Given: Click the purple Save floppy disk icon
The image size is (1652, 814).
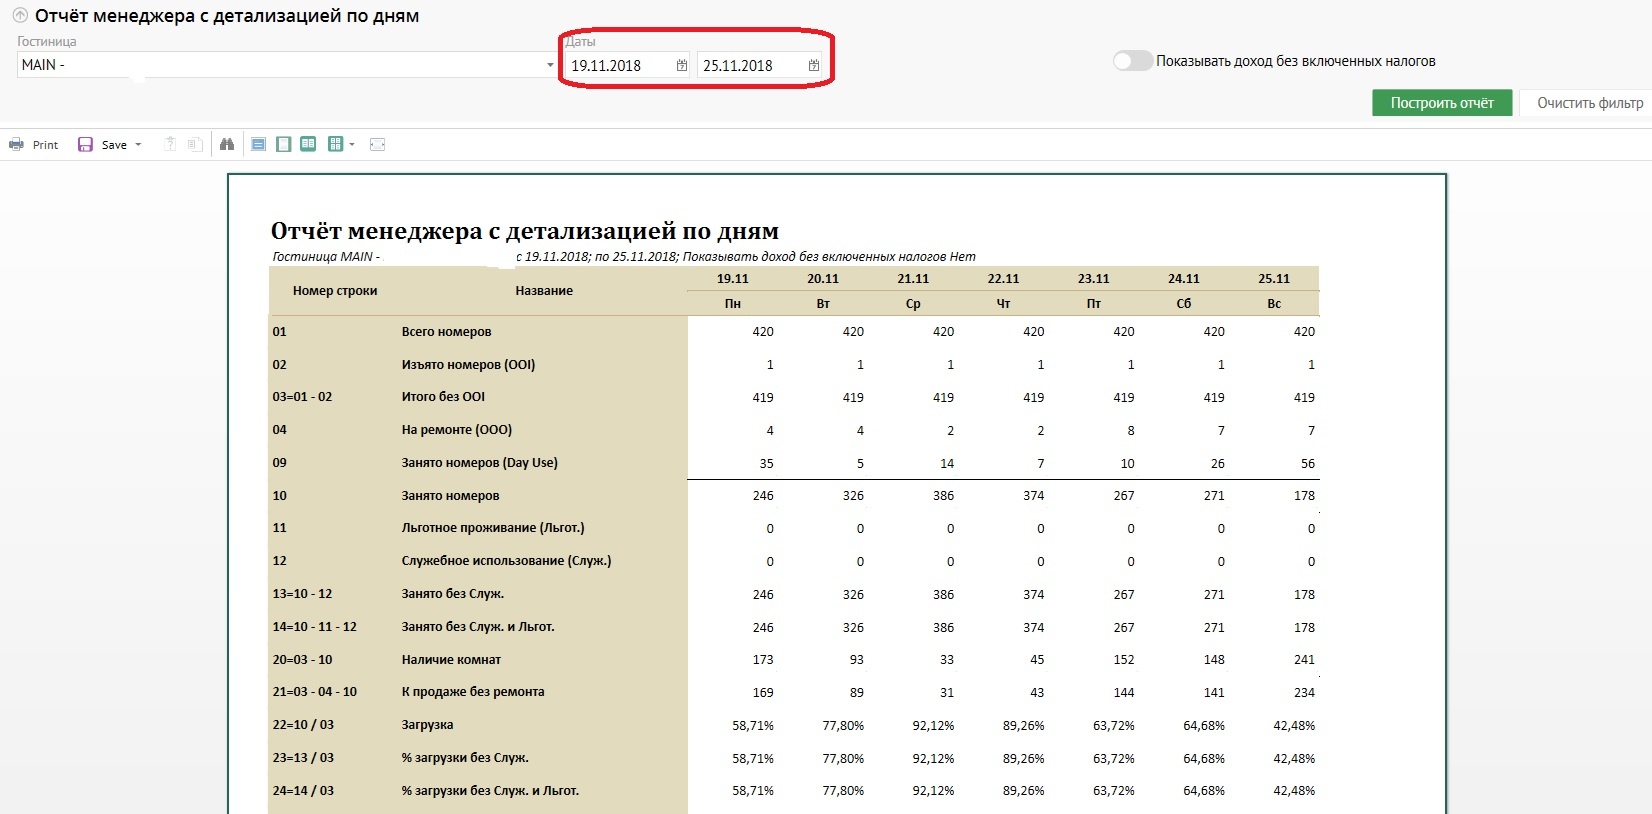Looking at the screenshot, I should click(85, 145).
